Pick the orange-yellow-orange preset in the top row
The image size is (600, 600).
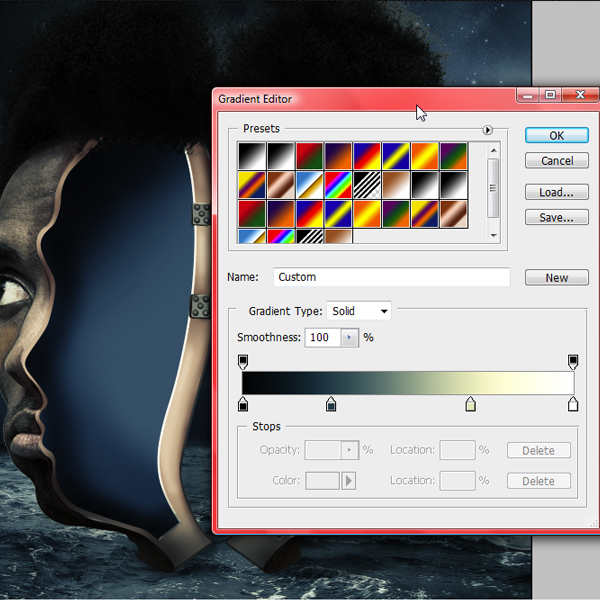click(424, 156)
